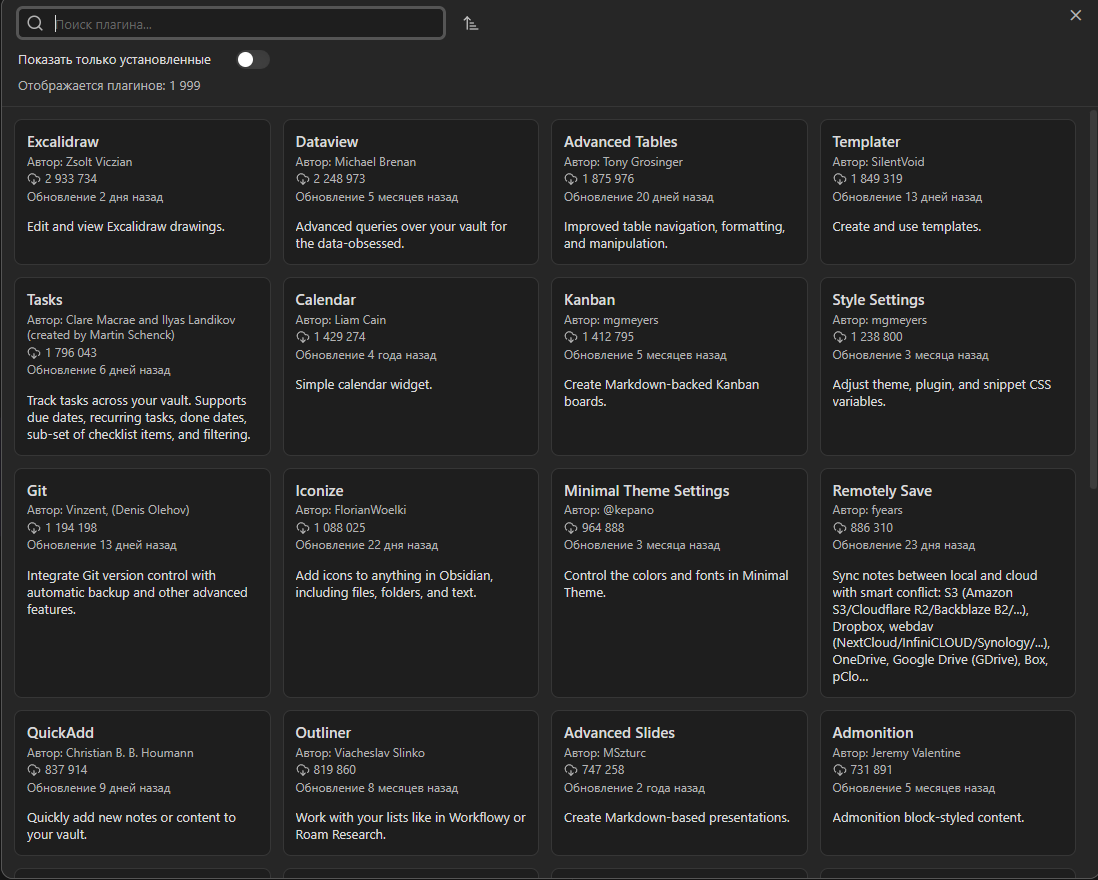Image resolution: width=1098 pixels, height=880 pixels.
Task: Open the Advanced Tables plugin title
Action: point(620,141)
